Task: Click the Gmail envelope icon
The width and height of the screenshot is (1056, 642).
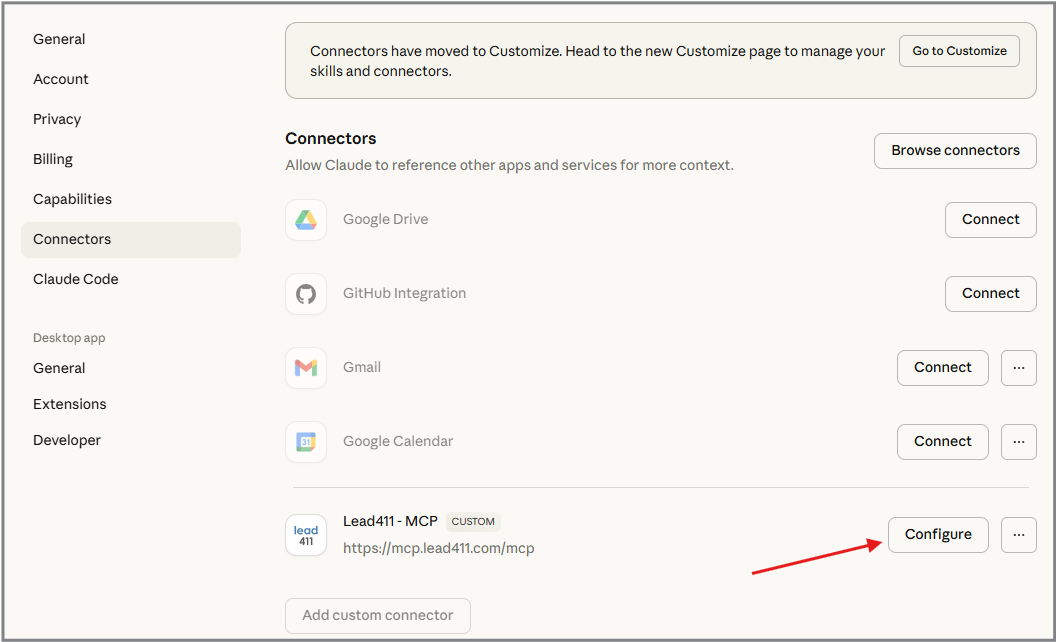Action: click(x=306, y=368)
